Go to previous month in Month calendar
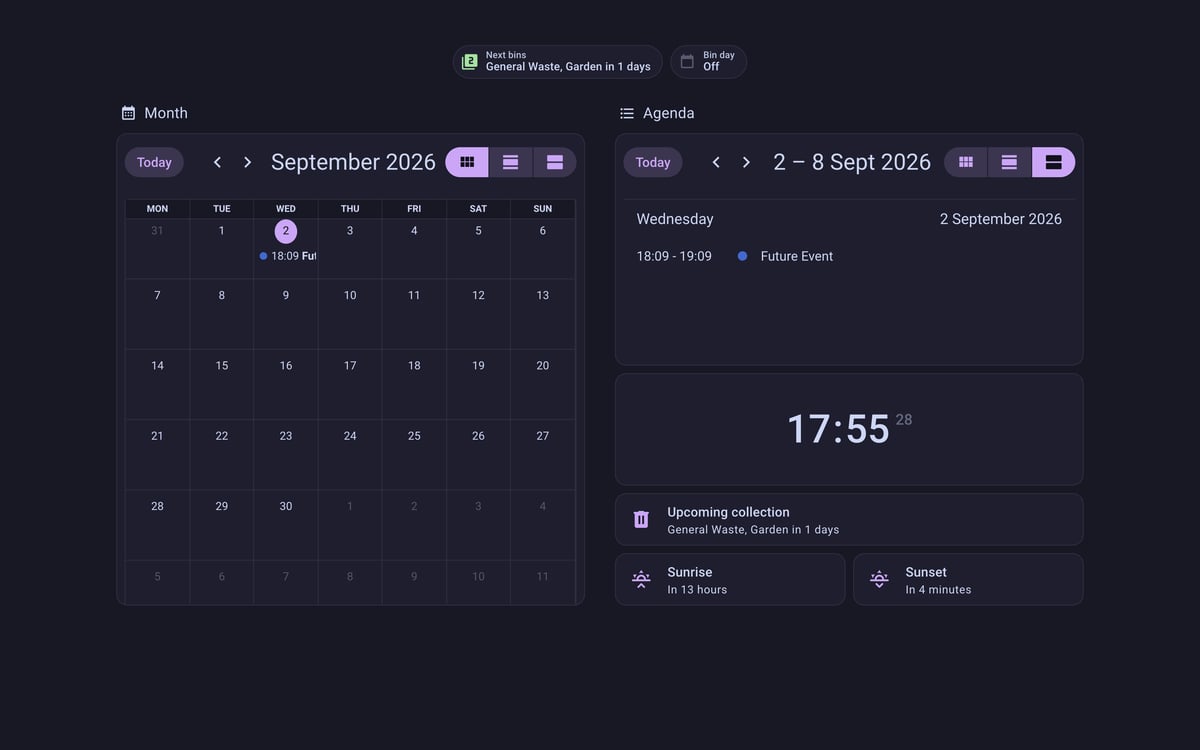This screenshot has width=1200, height=750. [217, 162]
